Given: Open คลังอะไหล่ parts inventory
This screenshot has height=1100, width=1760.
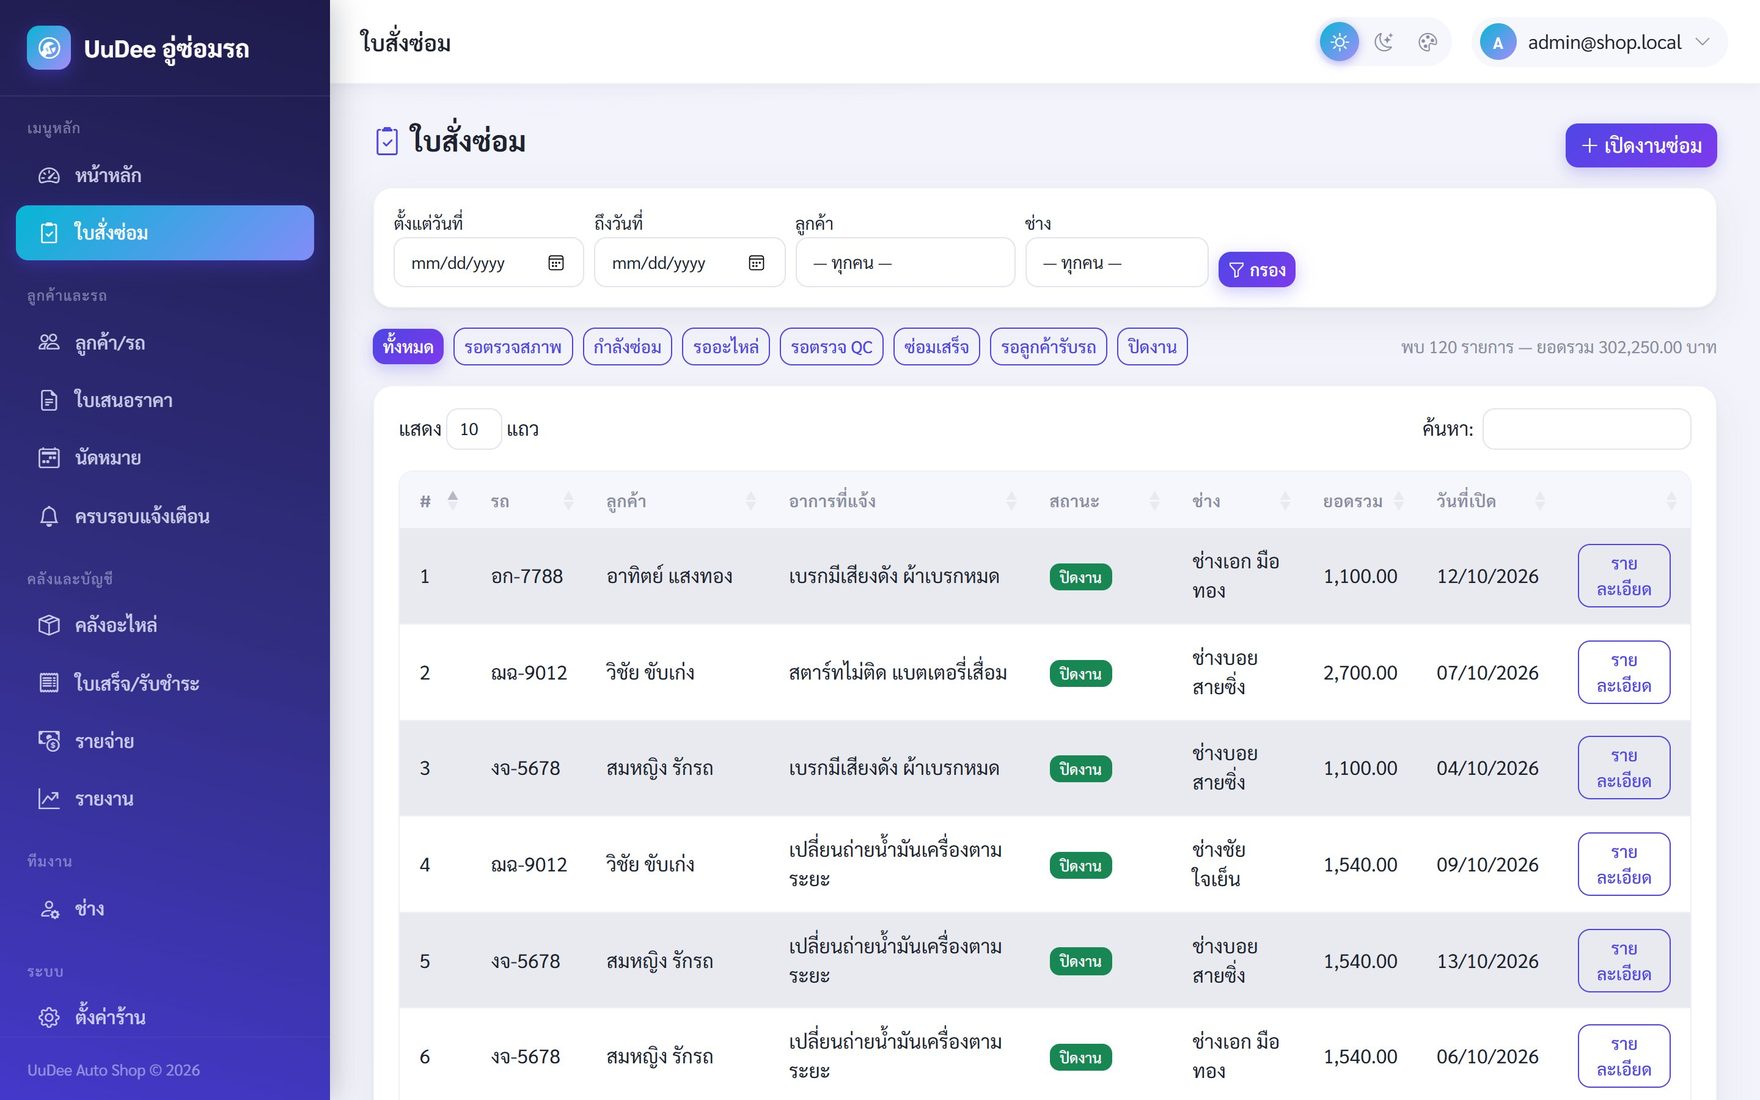Looking at the screenshot, I should 165,625.
